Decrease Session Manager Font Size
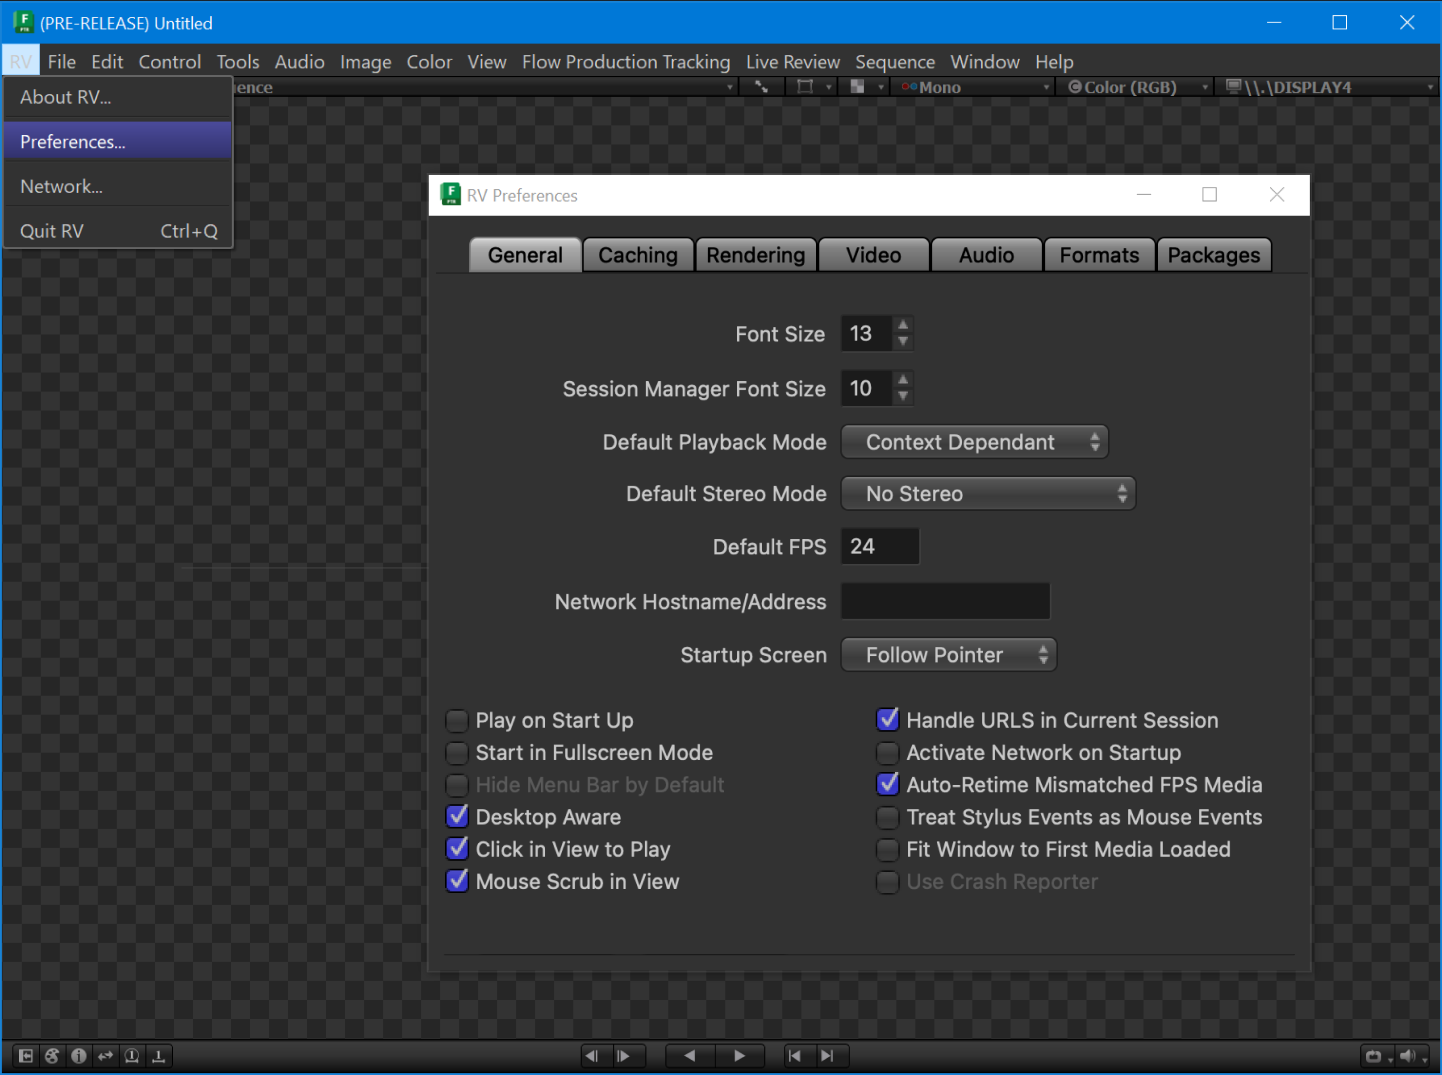This screenshot has width=1442, height=1075. coord(903,397)
